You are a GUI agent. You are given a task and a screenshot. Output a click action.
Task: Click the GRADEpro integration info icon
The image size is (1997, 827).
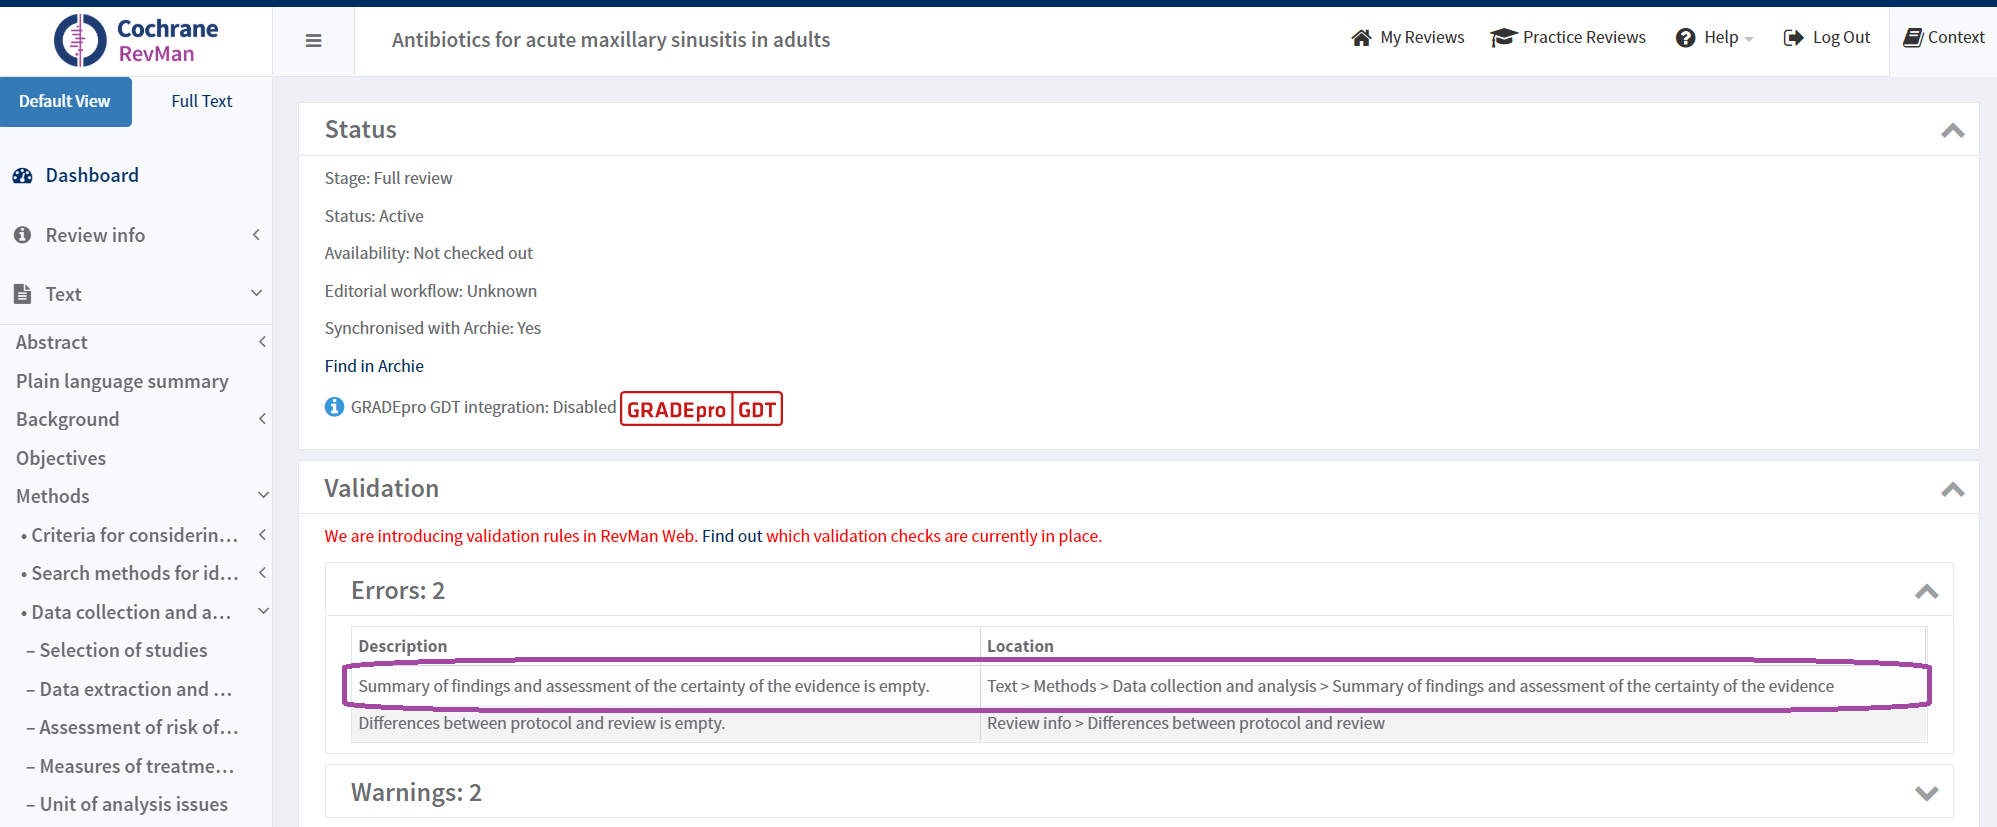coord(334,407)
